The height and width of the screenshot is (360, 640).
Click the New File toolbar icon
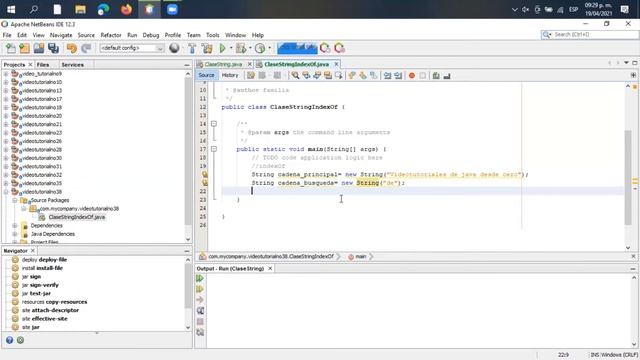(11, 48)
